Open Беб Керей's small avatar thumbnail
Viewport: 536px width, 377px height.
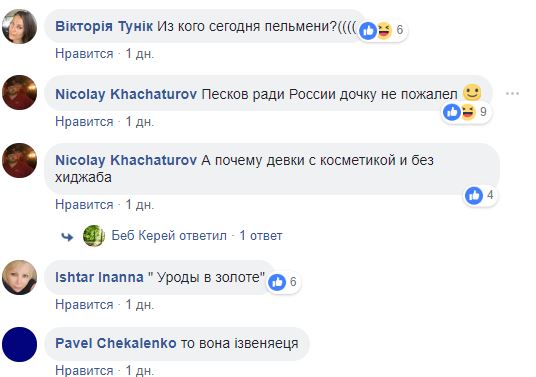94,236
